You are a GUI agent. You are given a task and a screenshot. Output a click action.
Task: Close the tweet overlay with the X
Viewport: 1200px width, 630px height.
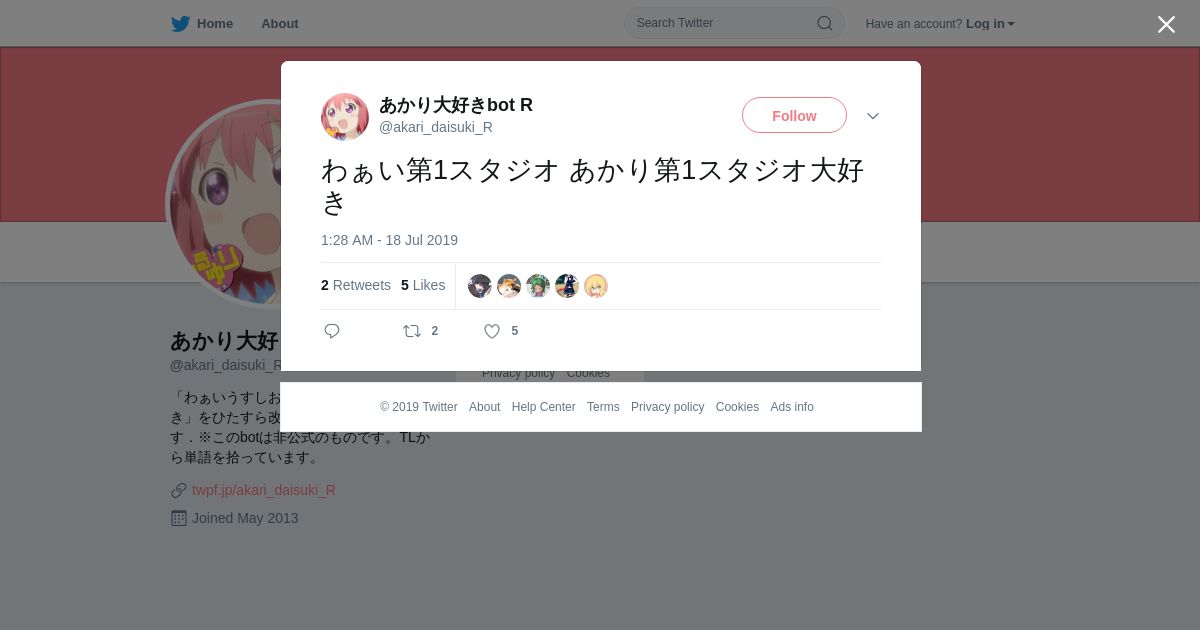coord(1166,24)
